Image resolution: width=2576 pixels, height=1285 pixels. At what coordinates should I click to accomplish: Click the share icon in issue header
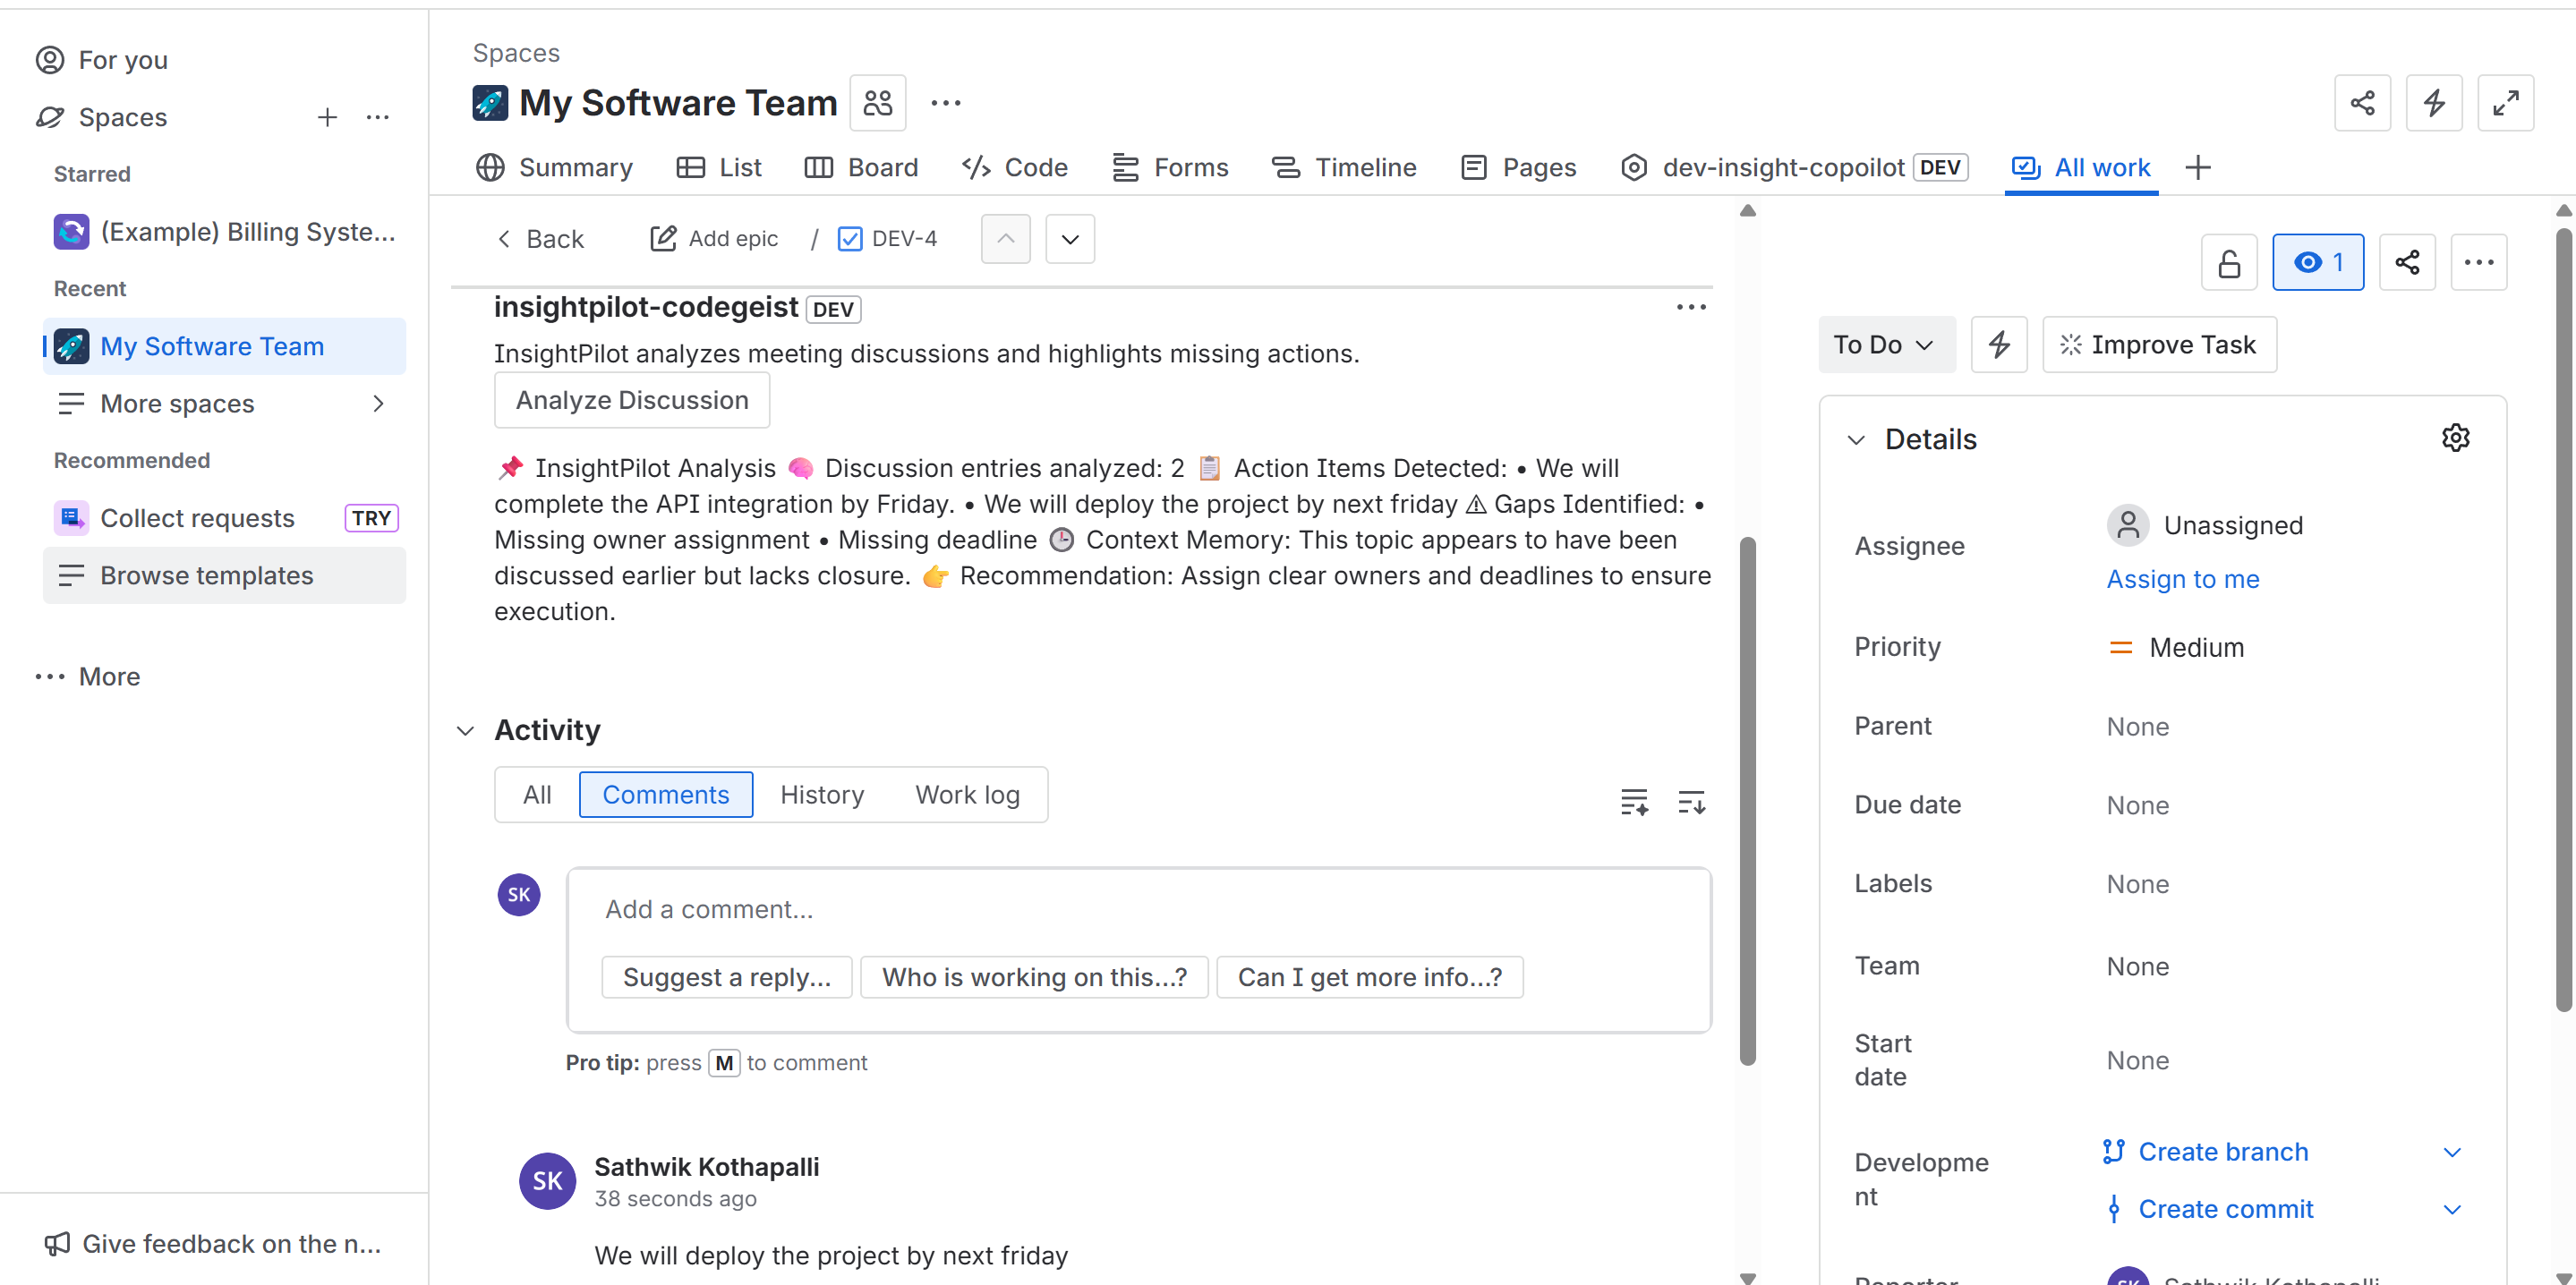click(2406, 263)
